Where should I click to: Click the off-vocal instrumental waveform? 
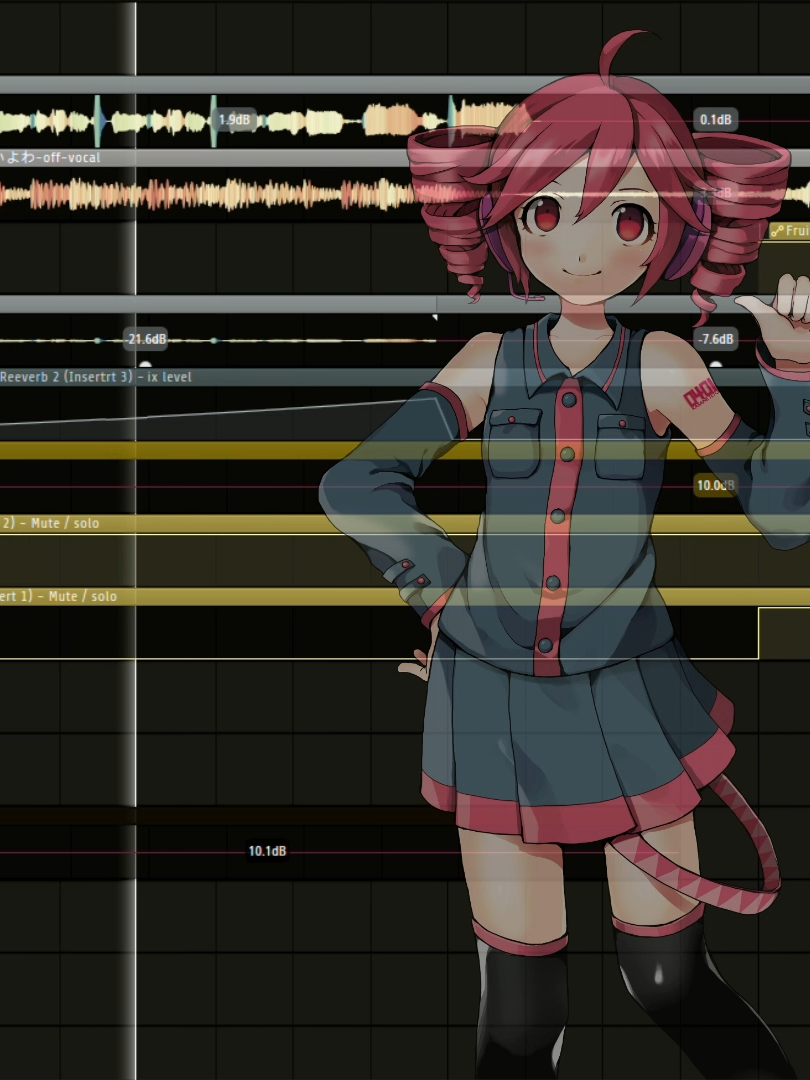click(x=207, y=194)
